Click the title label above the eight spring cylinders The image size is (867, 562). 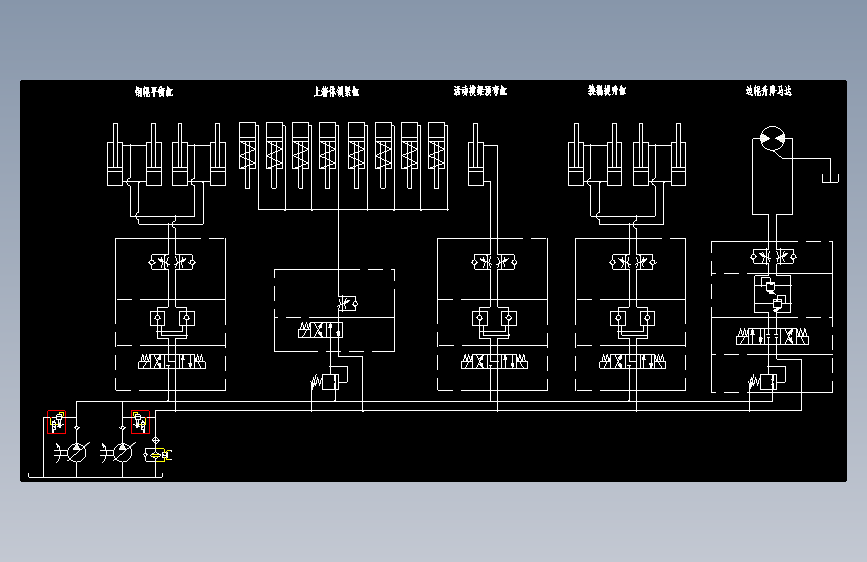pyautogui.click(x=337, y=91)
